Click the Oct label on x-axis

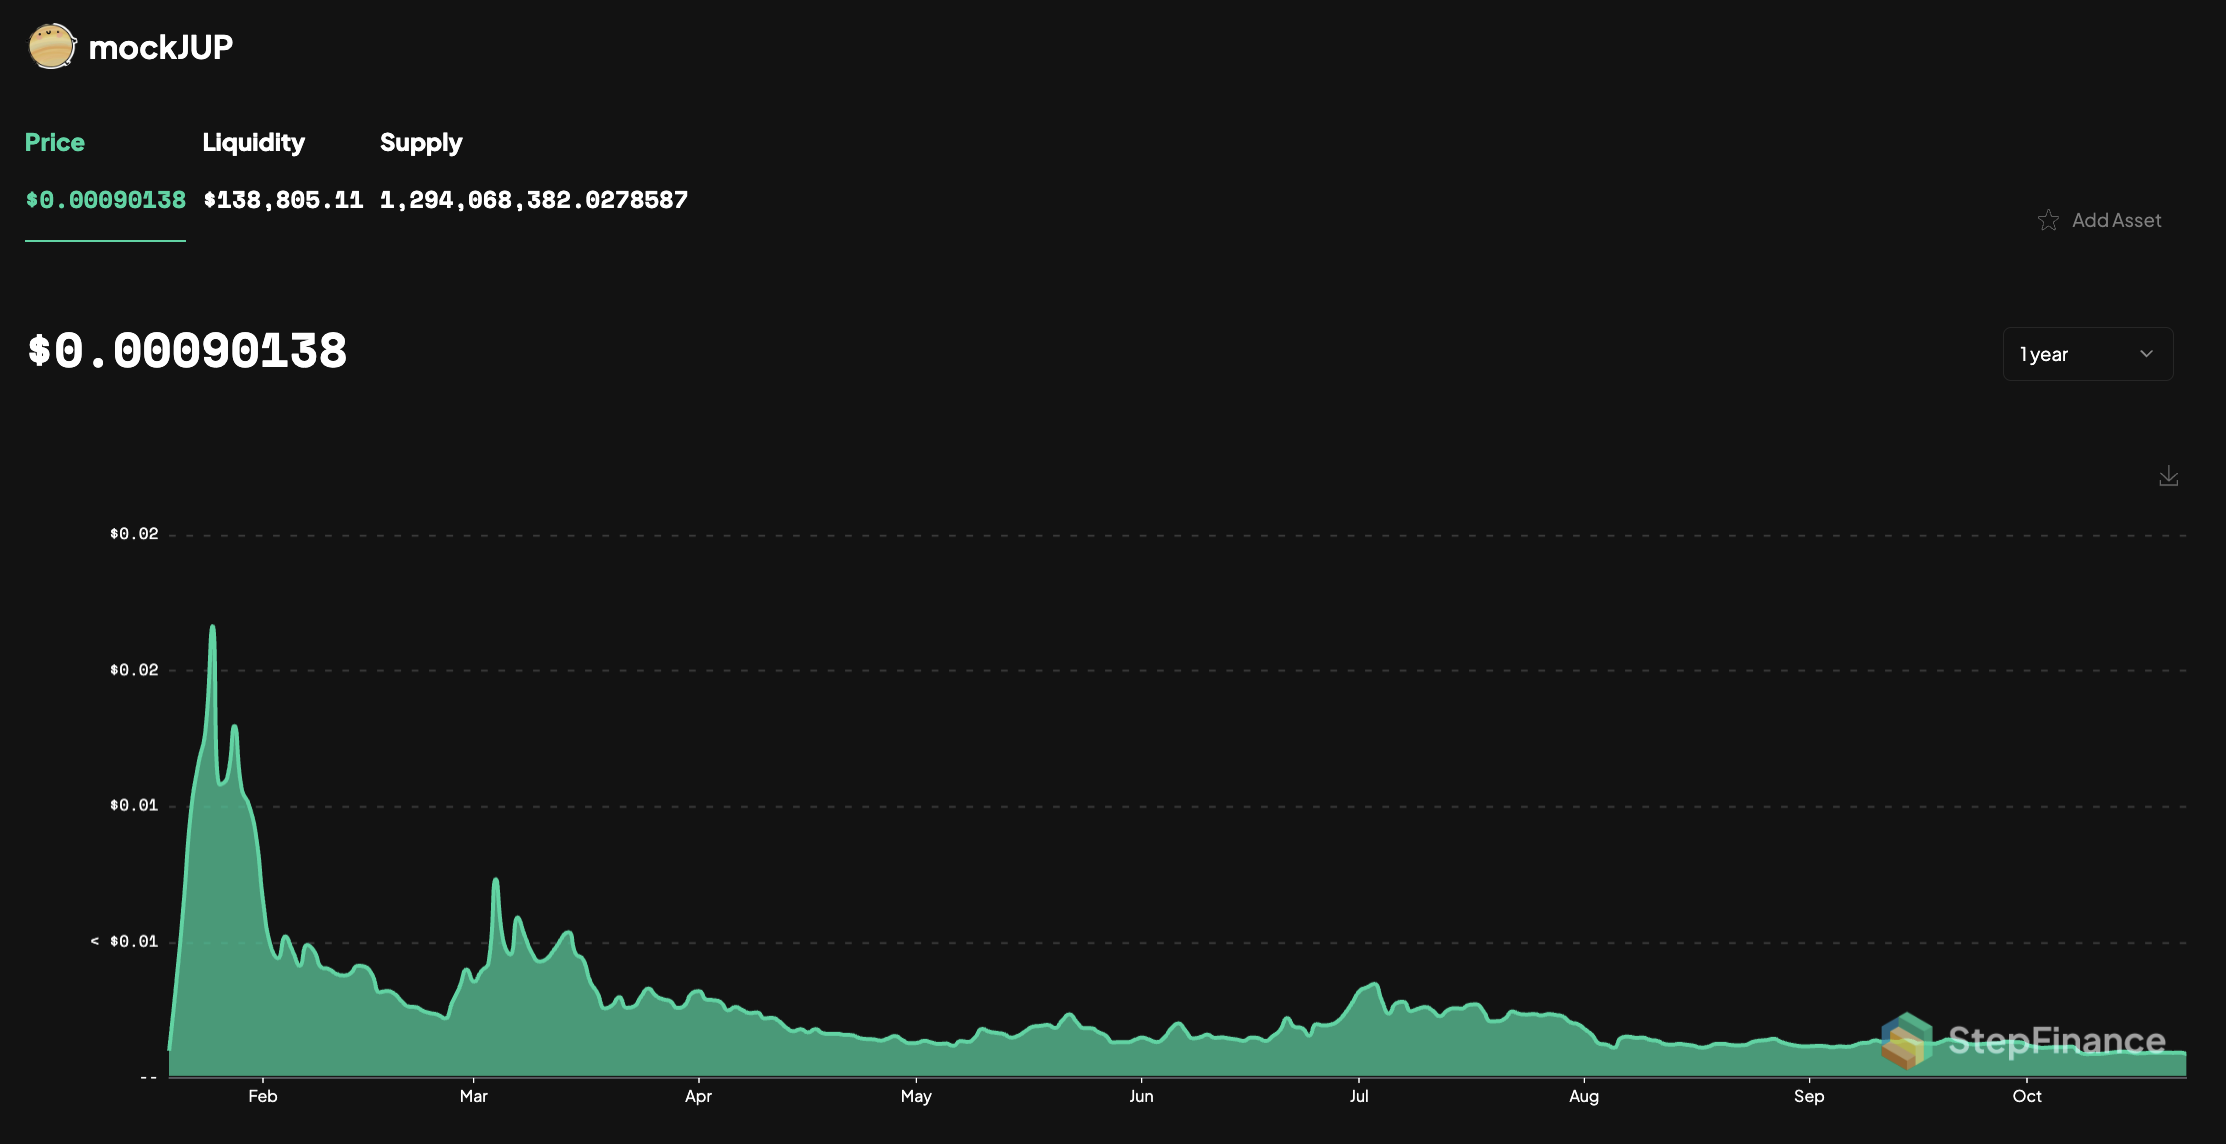click(2026, 1096)
